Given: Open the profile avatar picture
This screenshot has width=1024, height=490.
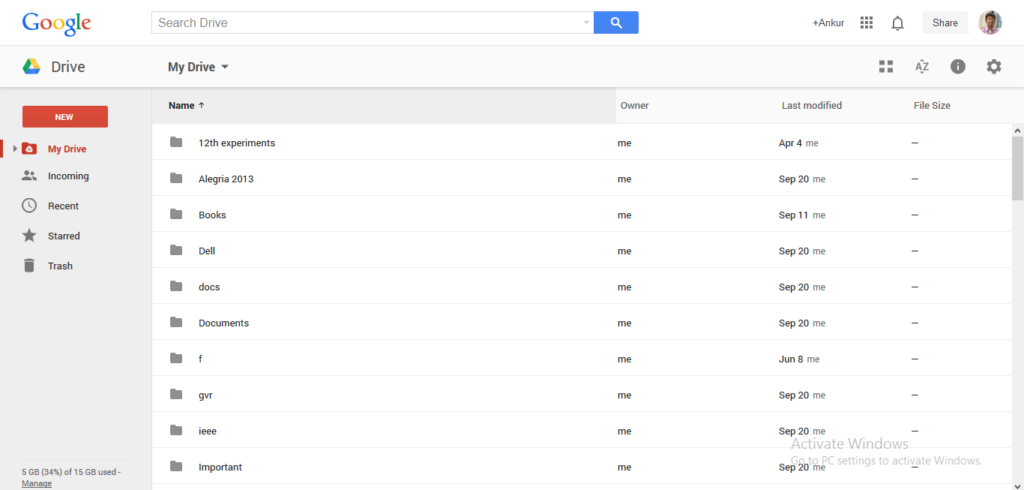Looking at the screenshot, I should tap(990, 23).
